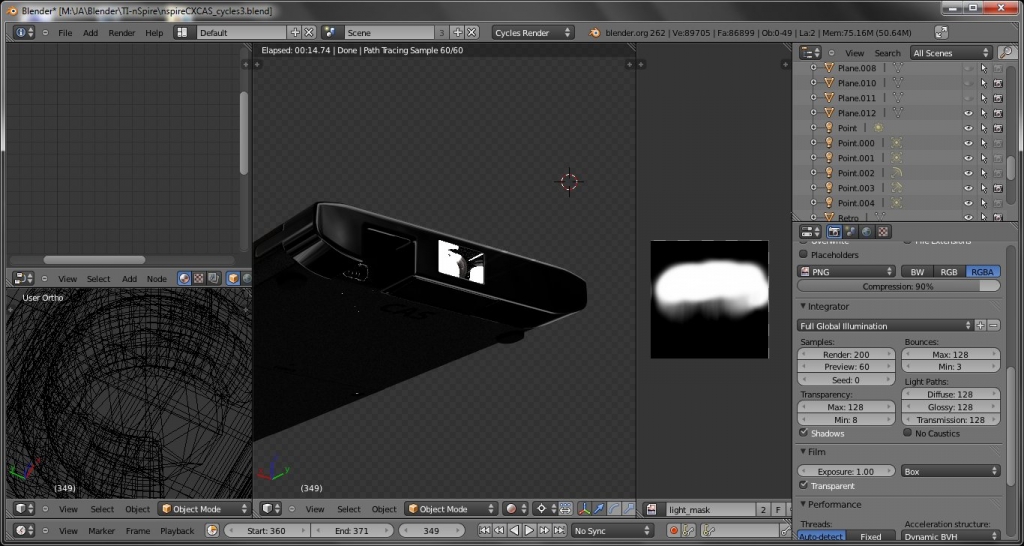Open the File menu
1024x546 pixels.
click(x=65, y=33)
